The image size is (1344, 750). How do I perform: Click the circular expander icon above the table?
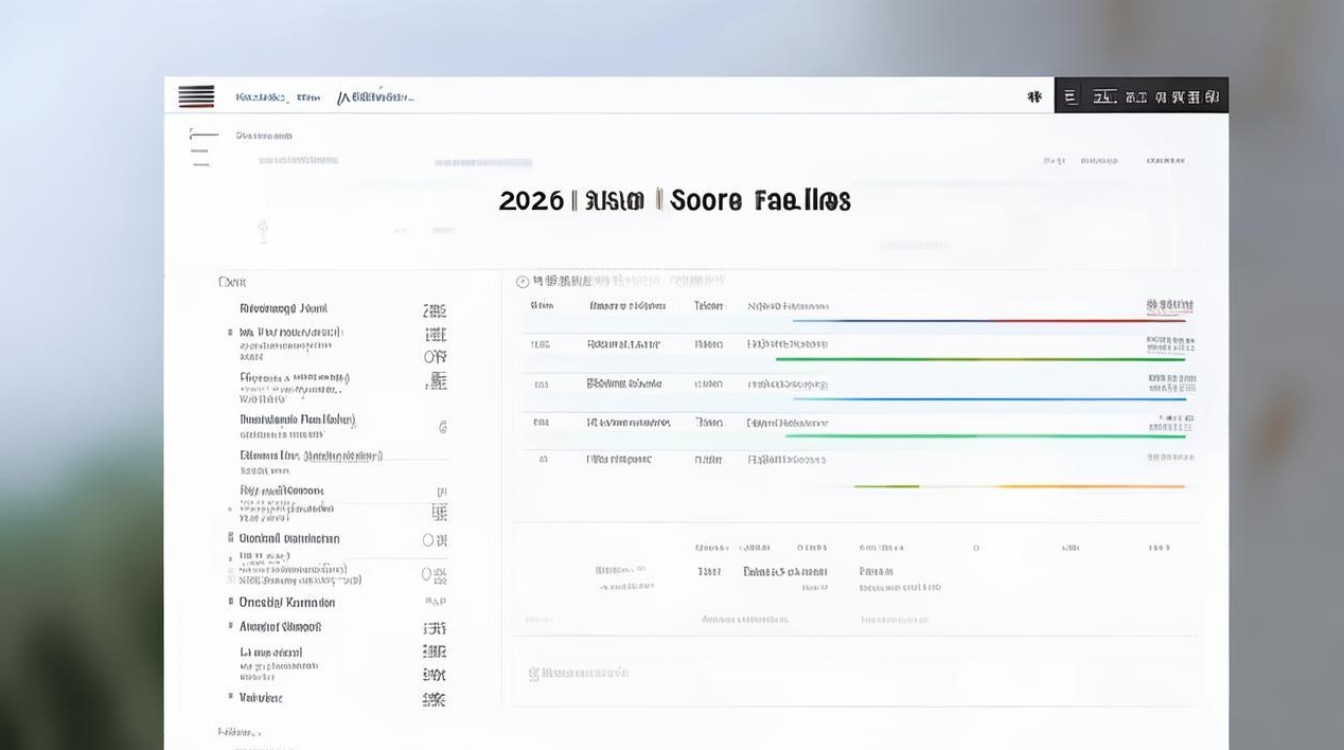[523, 281]
